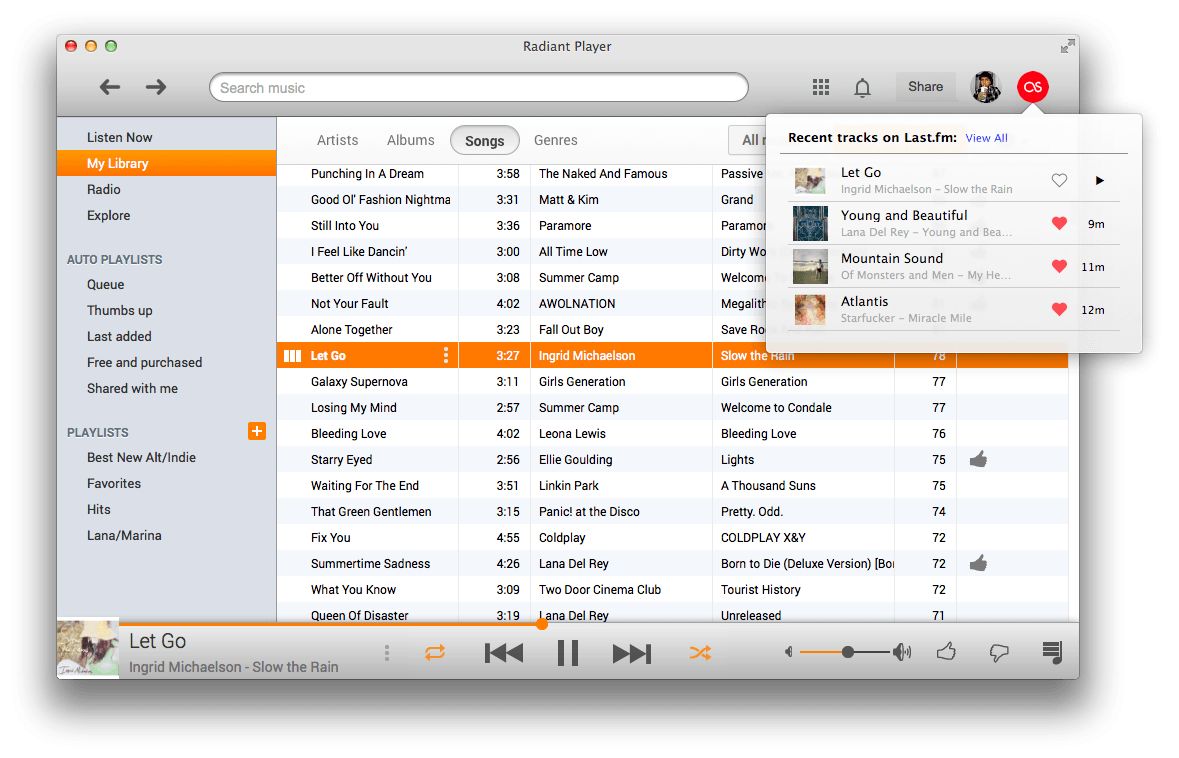Open notifications via the bell icon
Screen dimensions: 1179x758
(x=862, y=87)
